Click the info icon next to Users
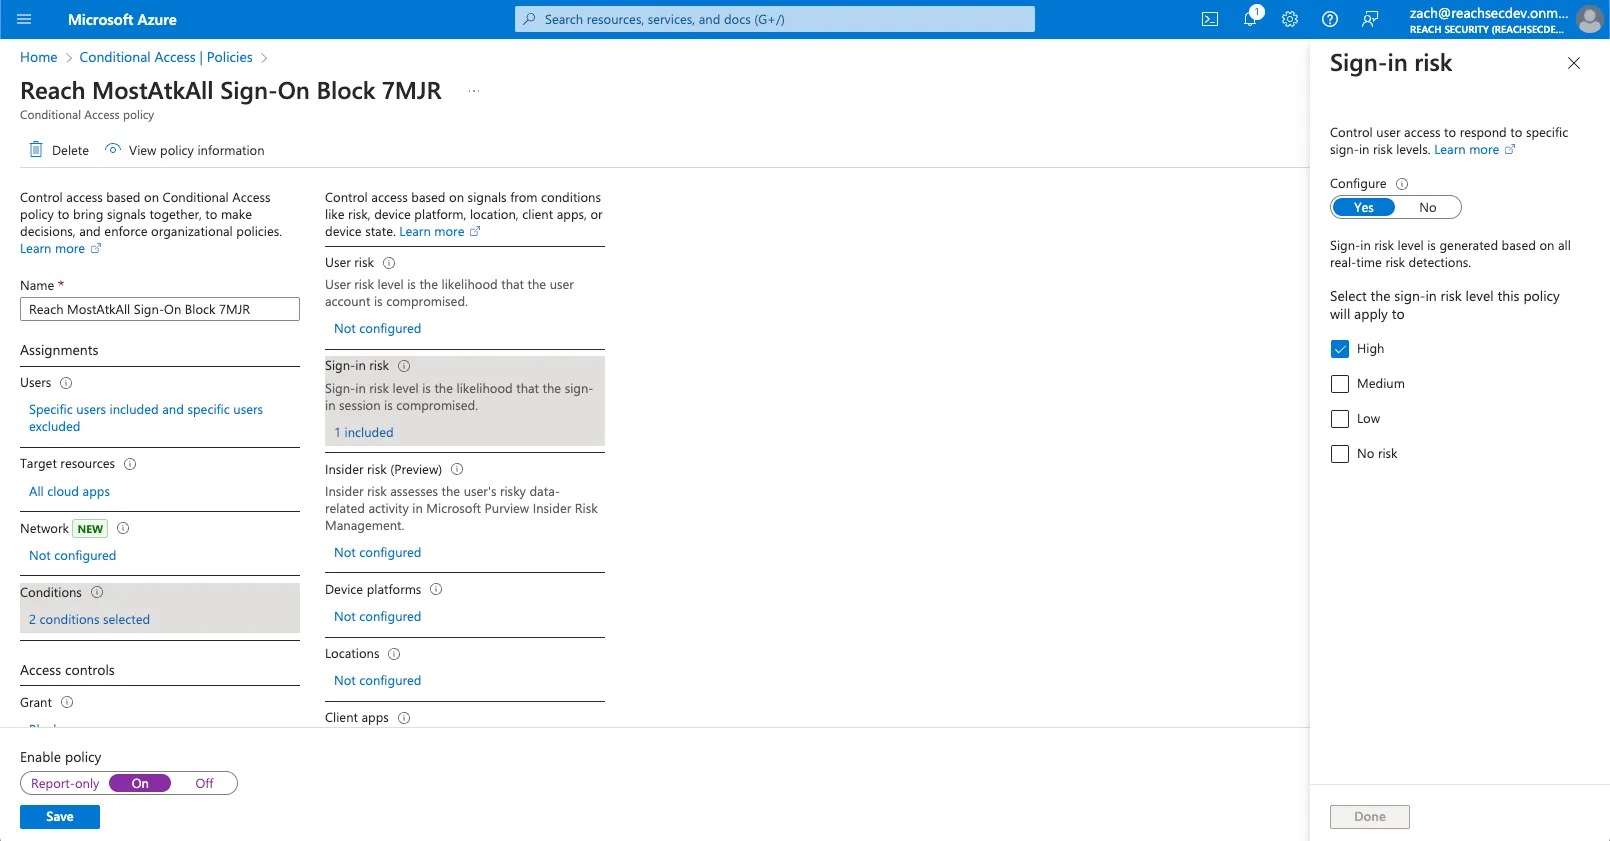The width and height of the screenshot is (1610, 841). [x=66, y=383]
